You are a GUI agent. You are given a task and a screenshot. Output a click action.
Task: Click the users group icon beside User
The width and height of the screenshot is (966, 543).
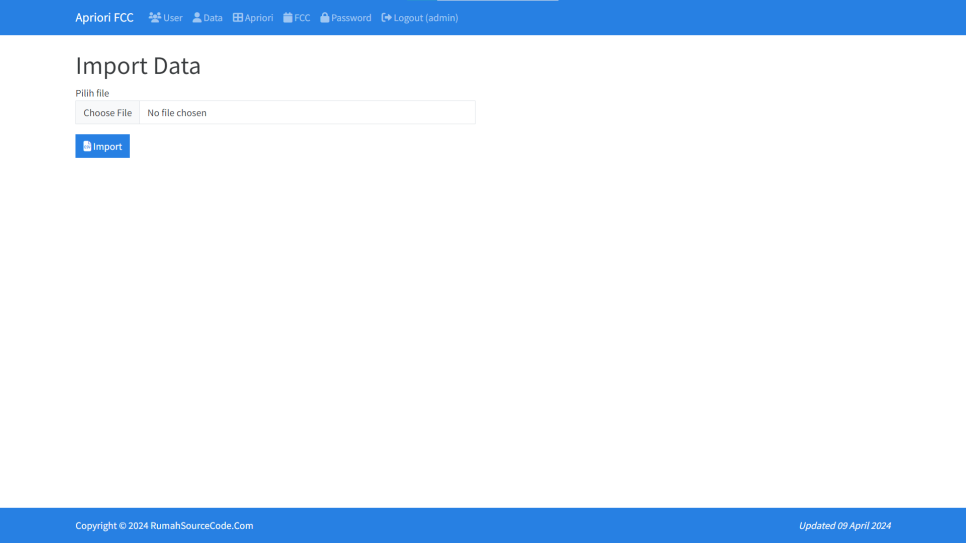pyautogui.click(x=155, y=18)
